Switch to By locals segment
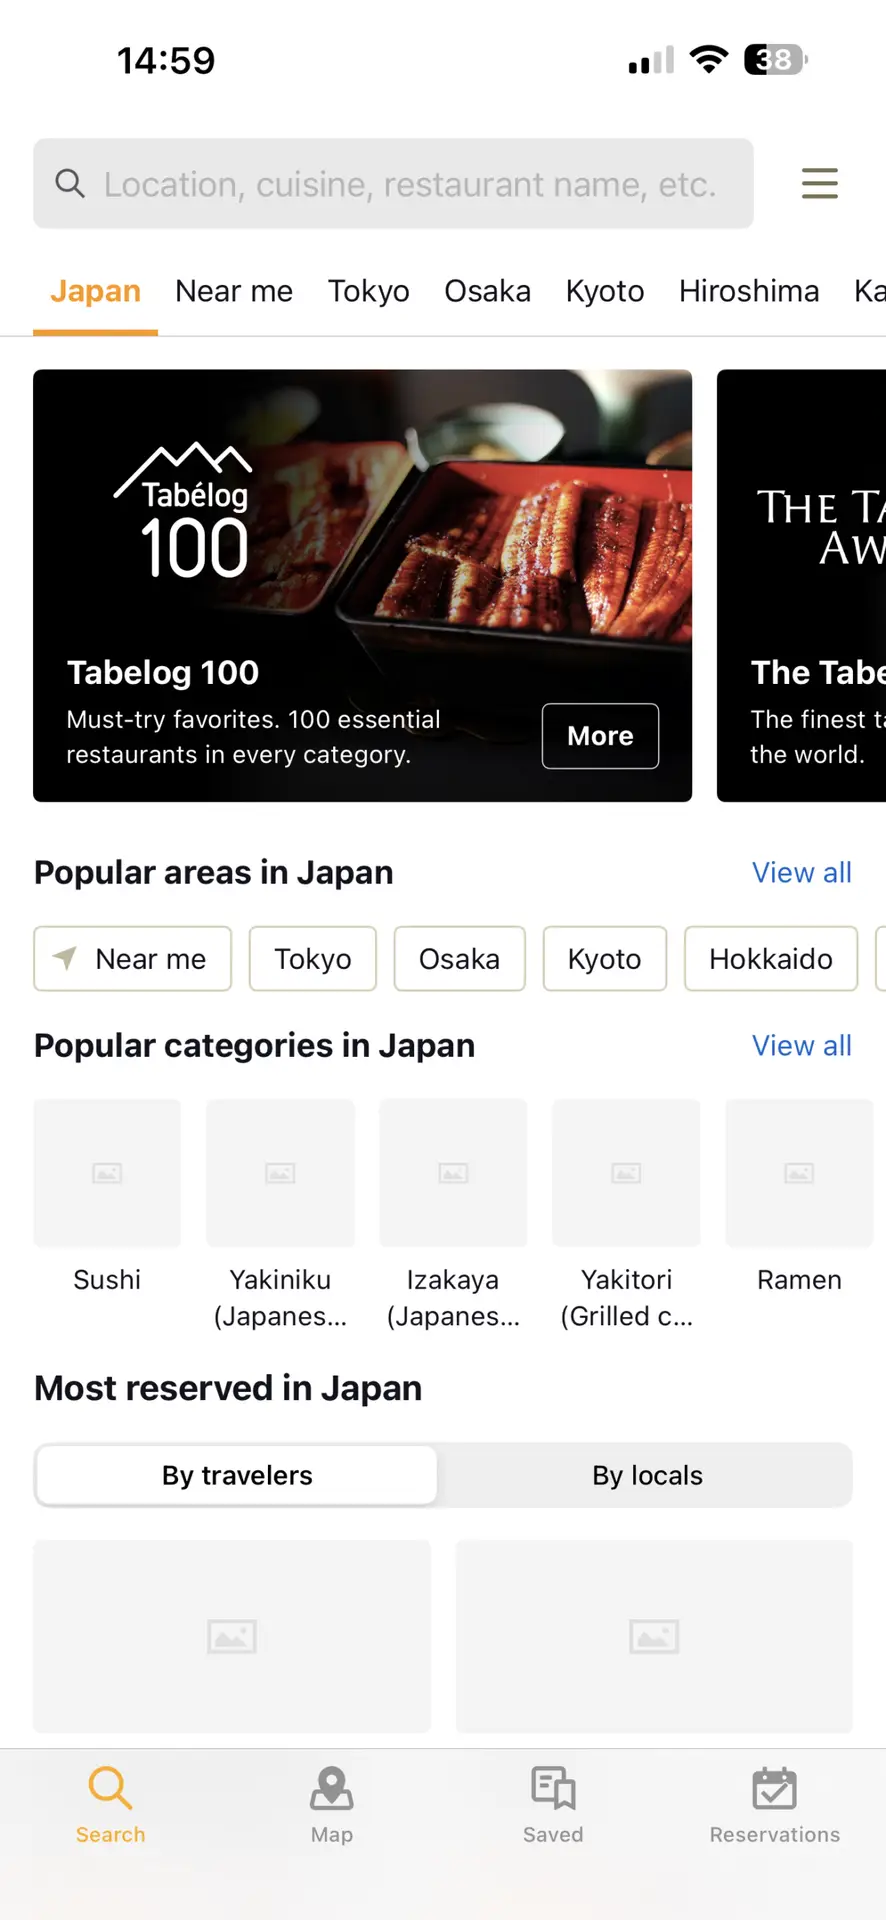 point(647,1475)
